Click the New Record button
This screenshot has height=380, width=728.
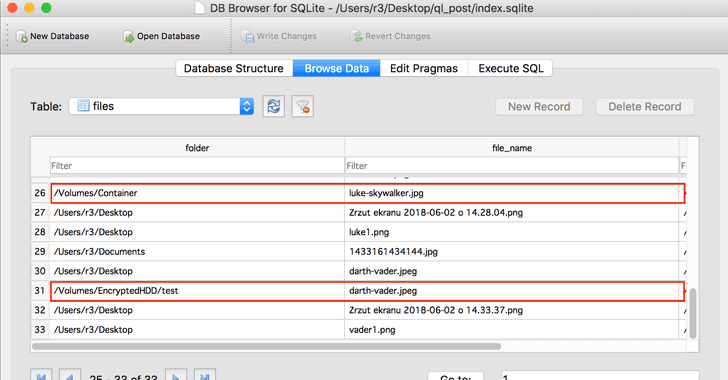[539, 107]
